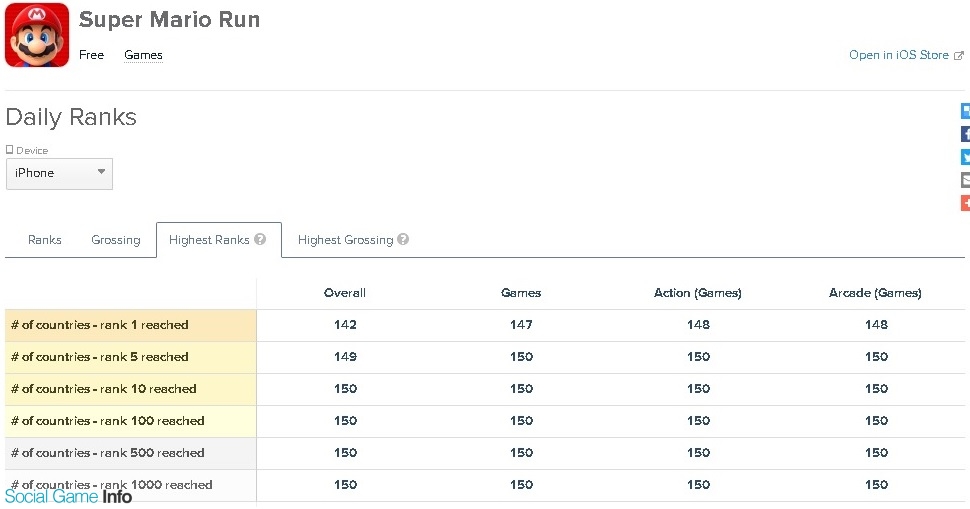
Task: Select the 'rank 10 reached' row label
Action: (x=131, y=390)
